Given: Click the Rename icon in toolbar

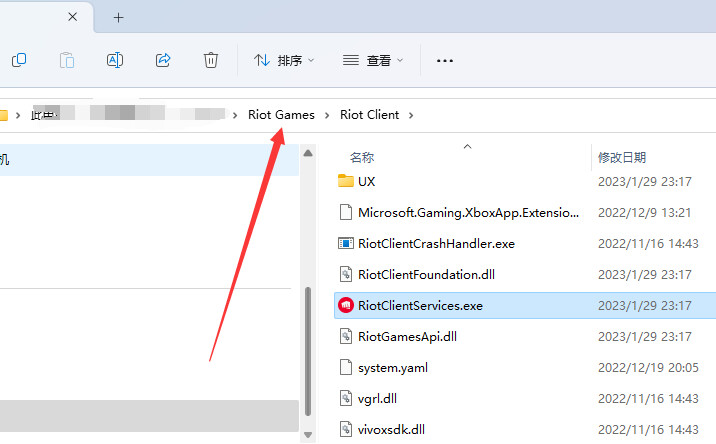Looking at the screenshot, I should [115, 60].
